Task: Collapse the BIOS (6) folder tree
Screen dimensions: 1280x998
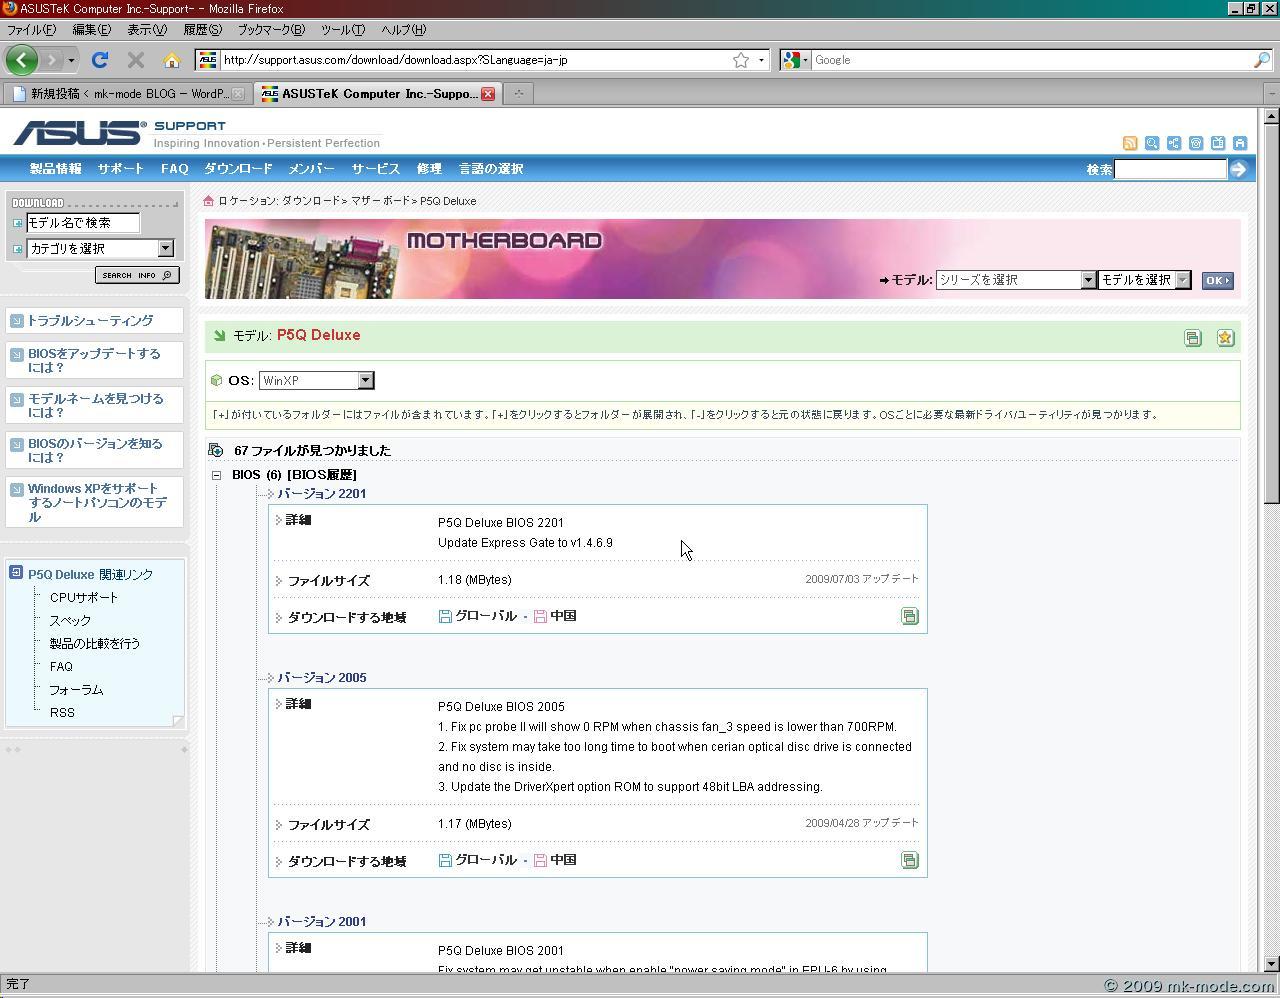Action: click(216, 475)
